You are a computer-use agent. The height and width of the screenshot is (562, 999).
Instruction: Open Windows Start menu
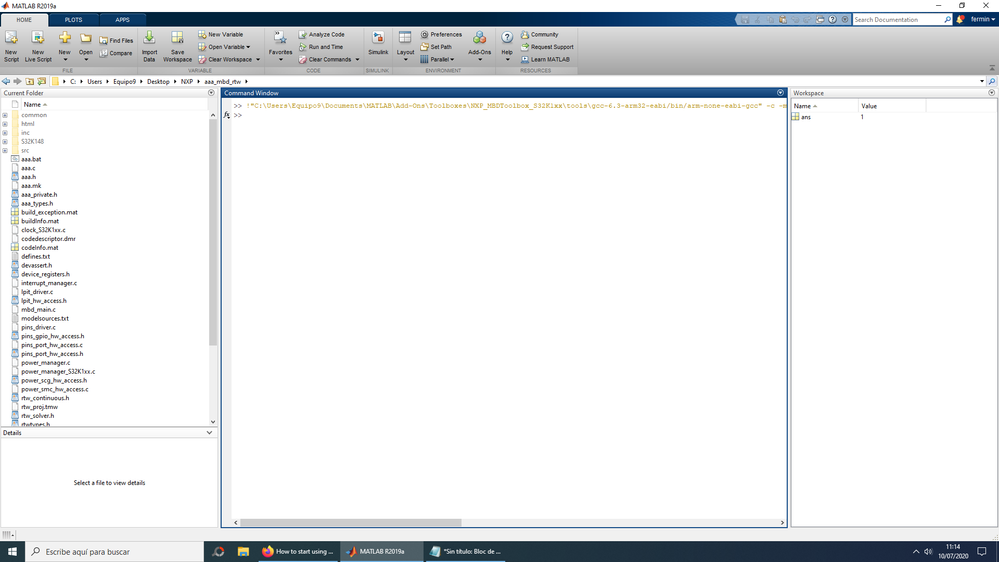(12, 552)
